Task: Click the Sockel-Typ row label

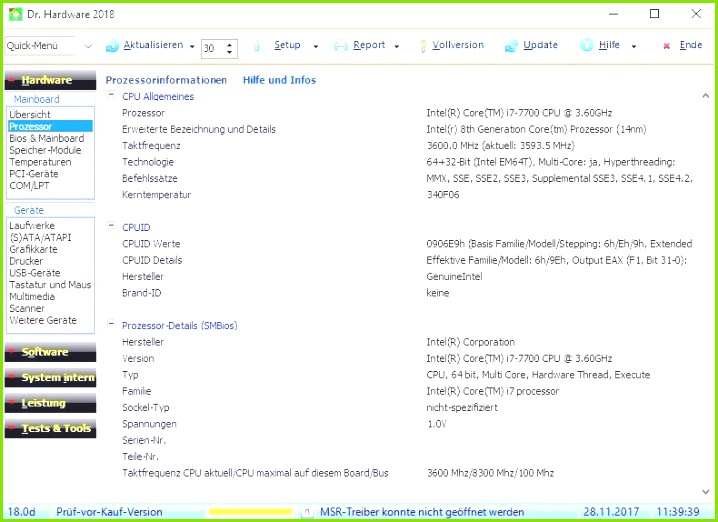Action: (x=146, y=408)
